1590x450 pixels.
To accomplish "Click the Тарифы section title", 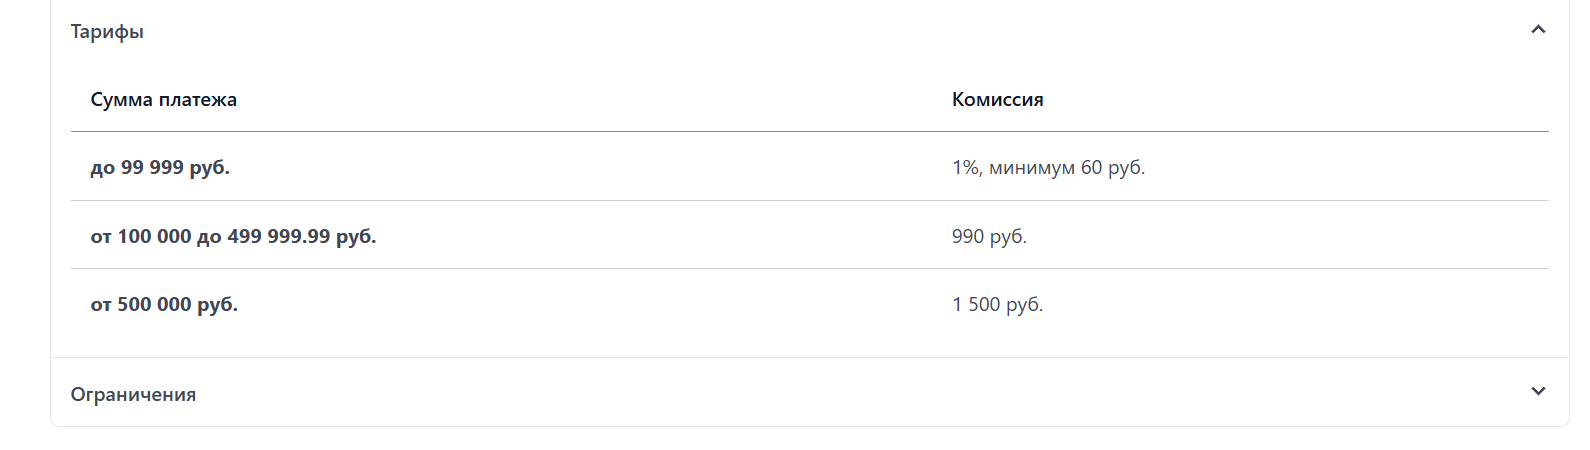I will coord(107,32).
